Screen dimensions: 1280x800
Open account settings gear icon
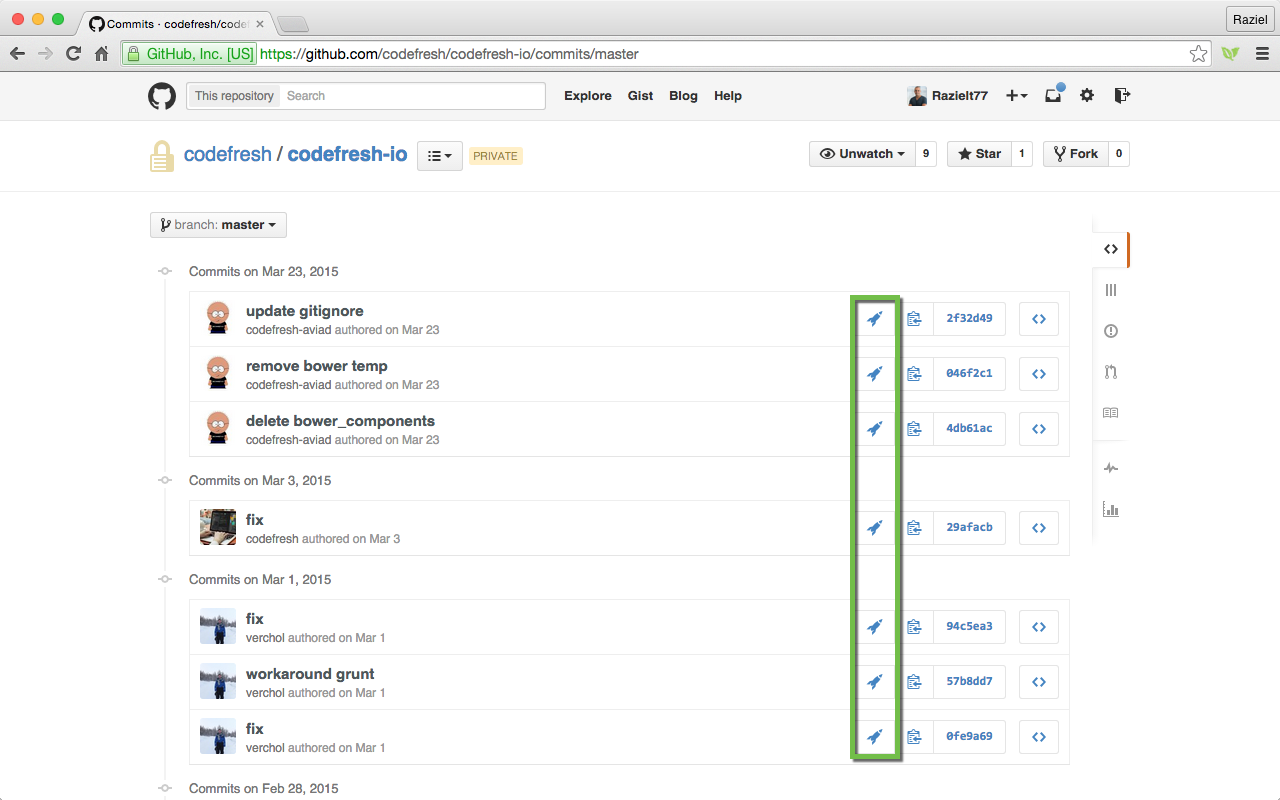[x=1087, y=95]
